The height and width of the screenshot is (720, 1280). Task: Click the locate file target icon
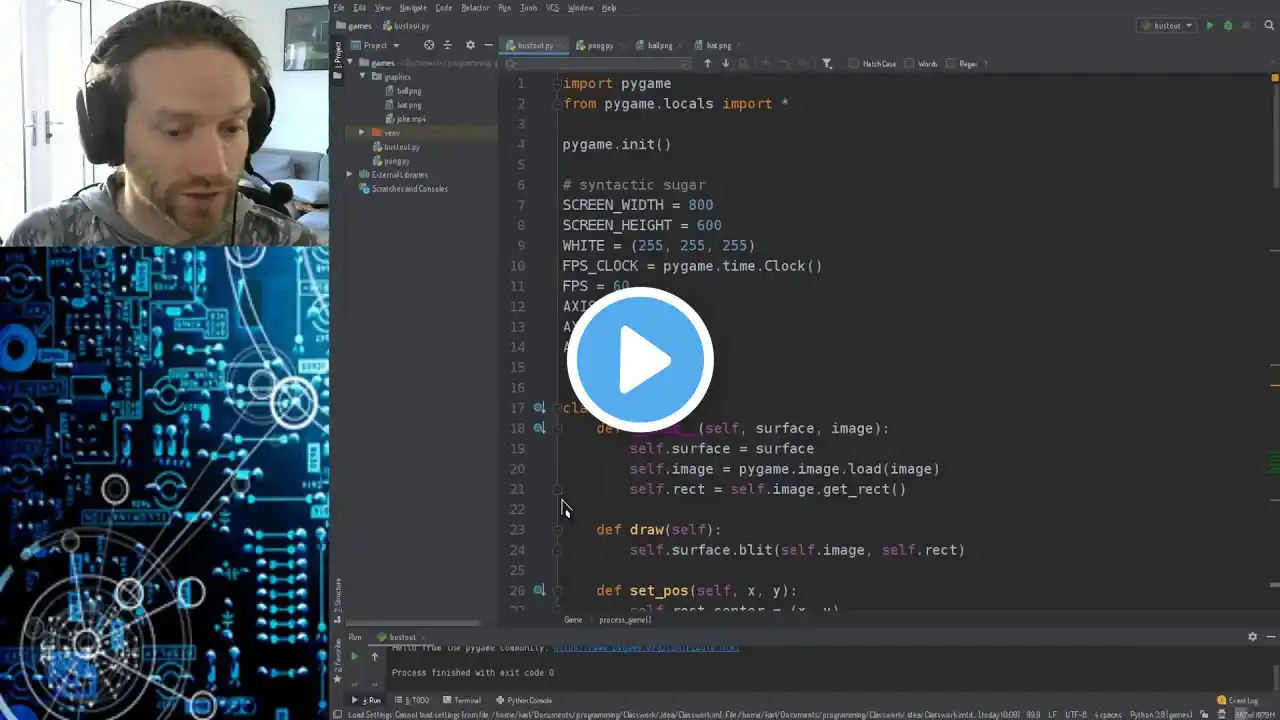coord(429,45)
